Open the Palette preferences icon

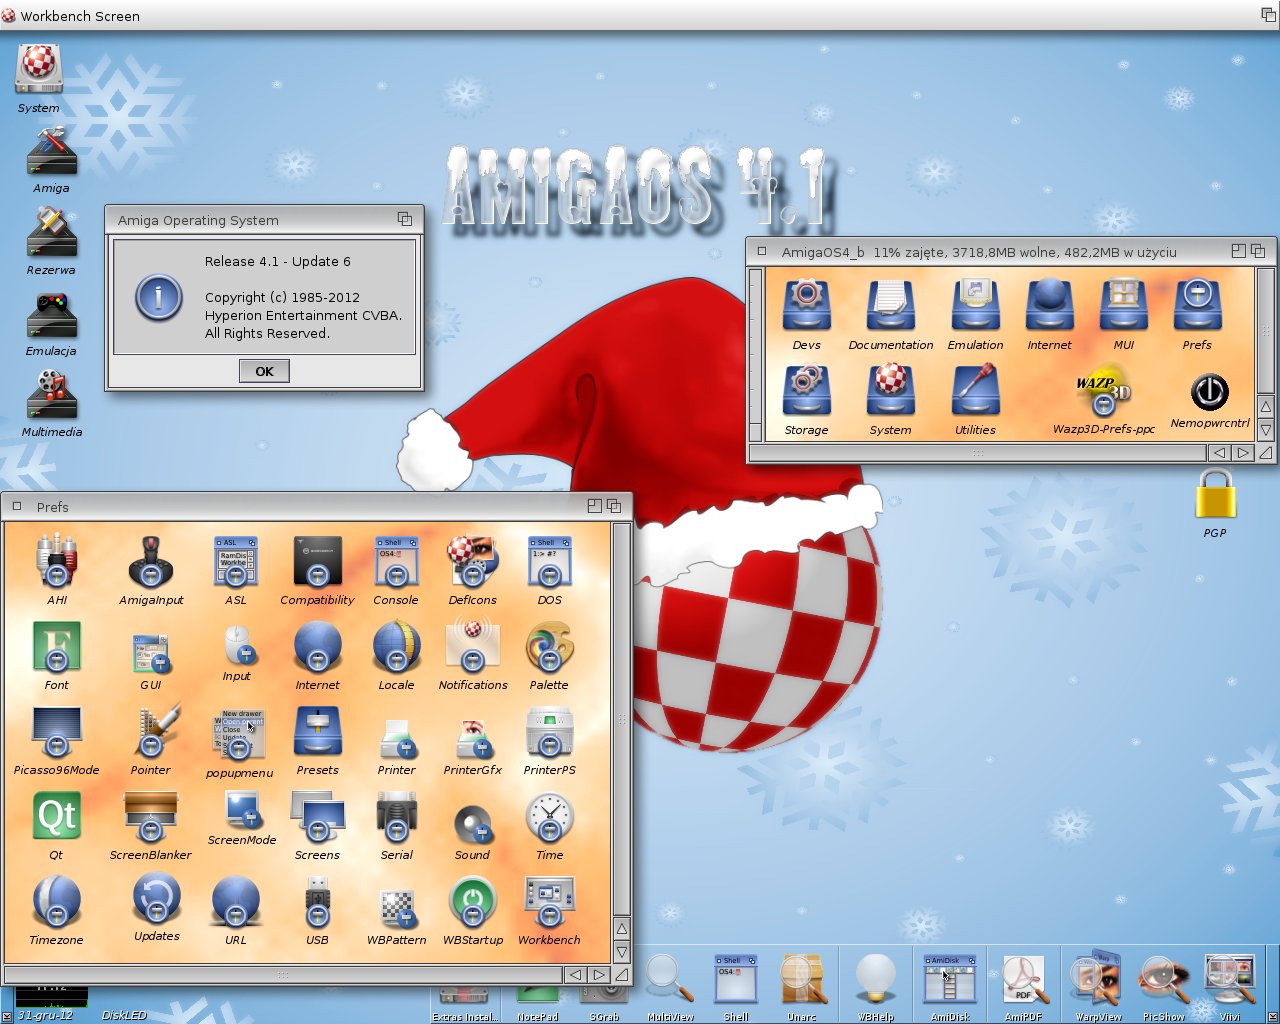(549, 646)
